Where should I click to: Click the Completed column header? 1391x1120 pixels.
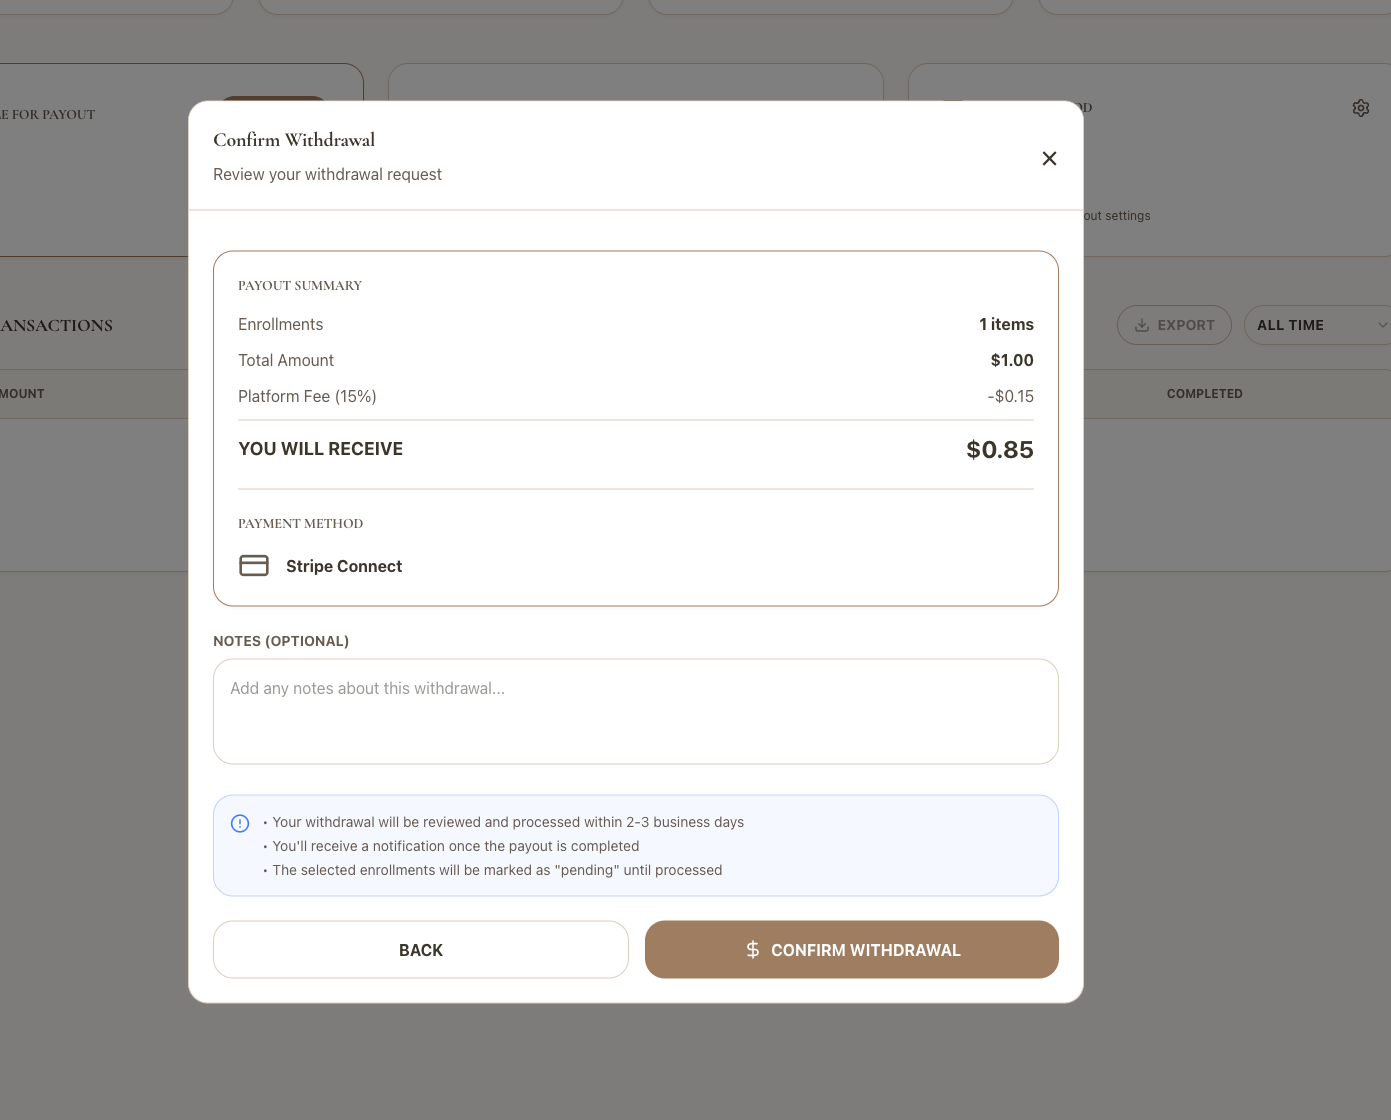(x=1204, y=394)
